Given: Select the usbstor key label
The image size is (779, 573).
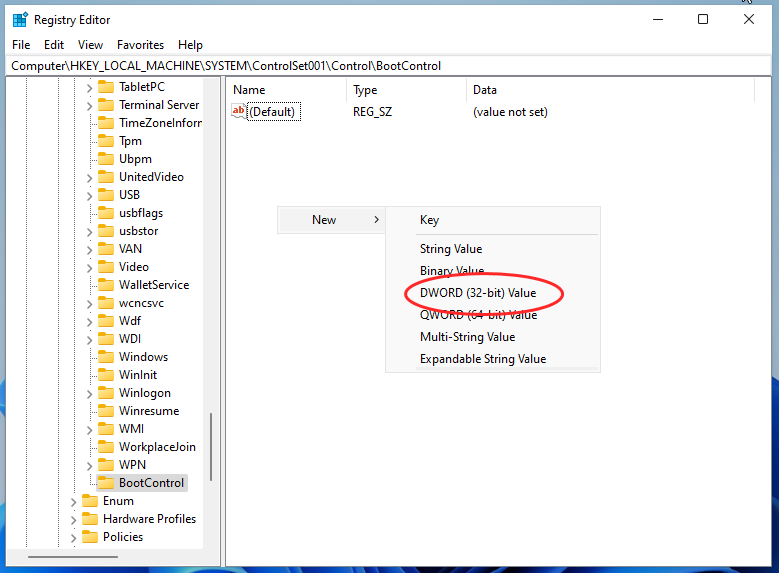Looking at the screenshot, I should click(x=139, y=231).
